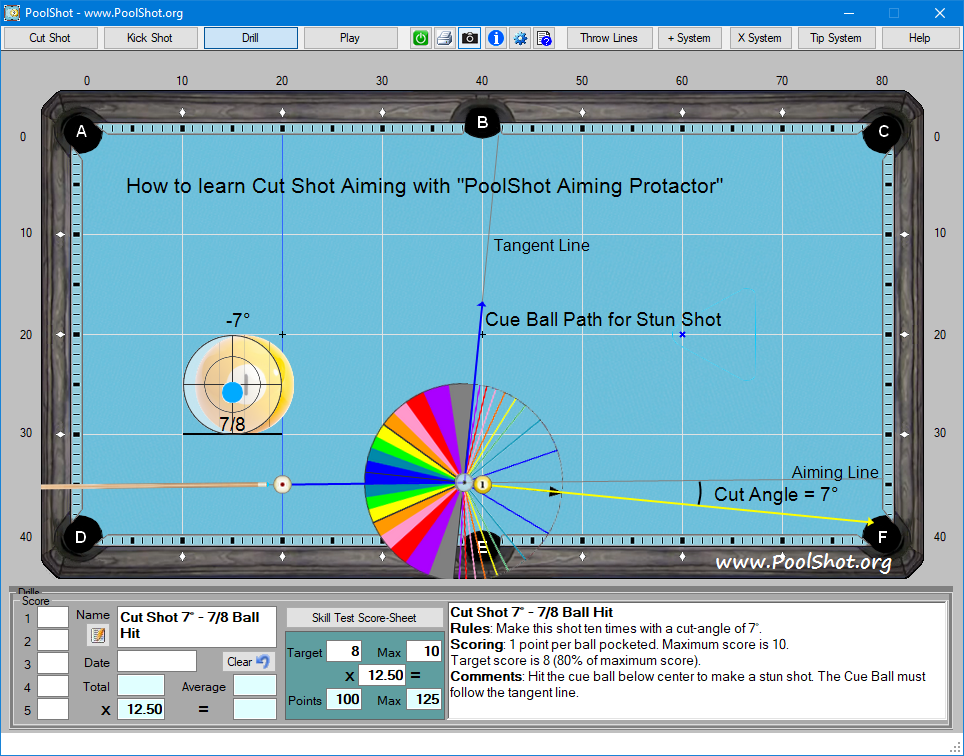Click the 12.50 multiplier in Score panel
The width and height of the screenshot is (964, 756).
(141, 709)
